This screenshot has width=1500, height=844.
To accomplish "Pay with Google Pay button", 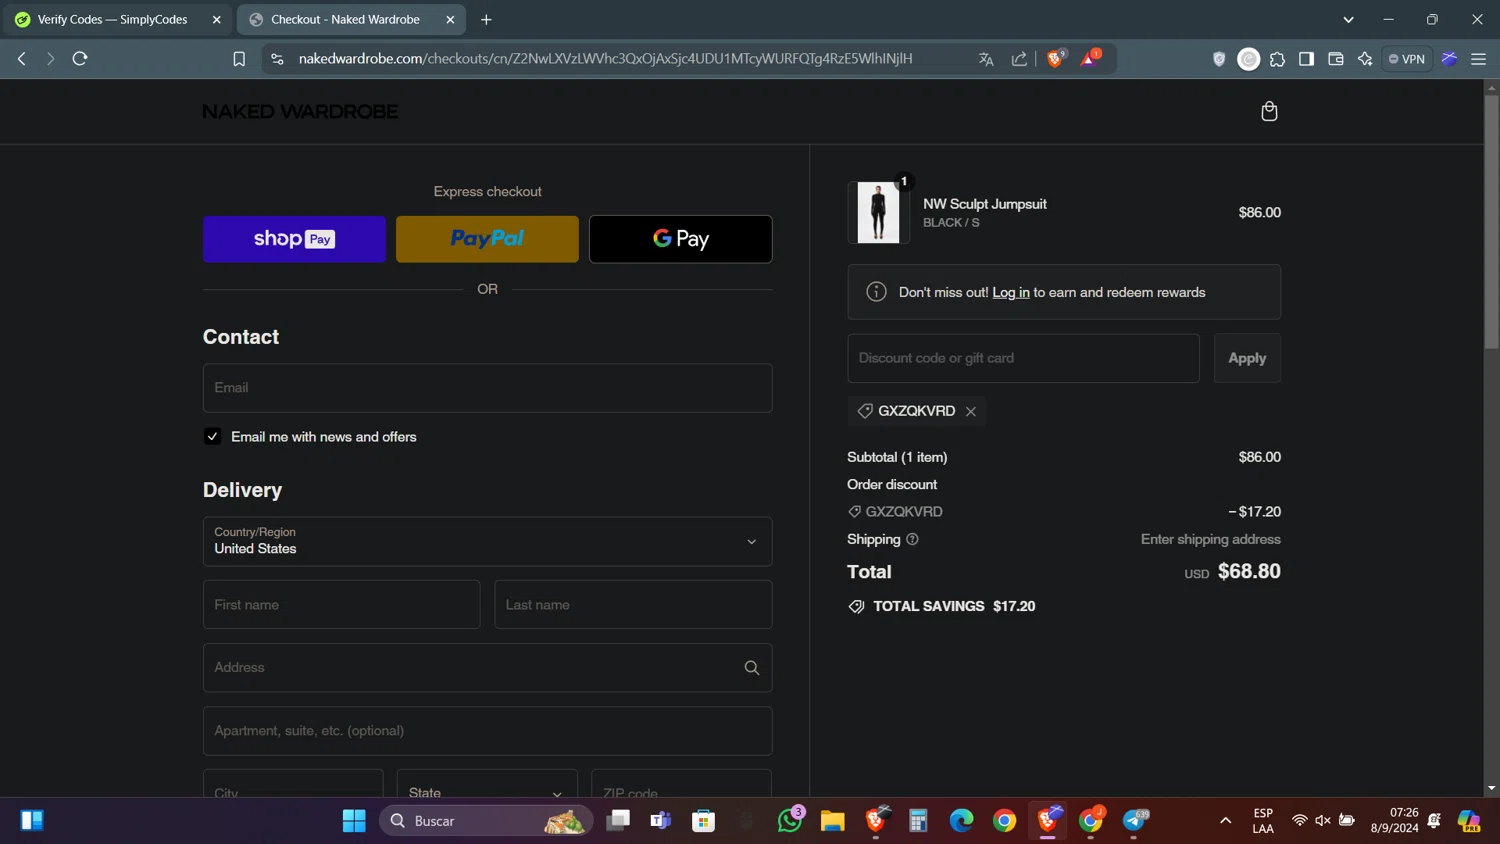I will click(680, 239).
